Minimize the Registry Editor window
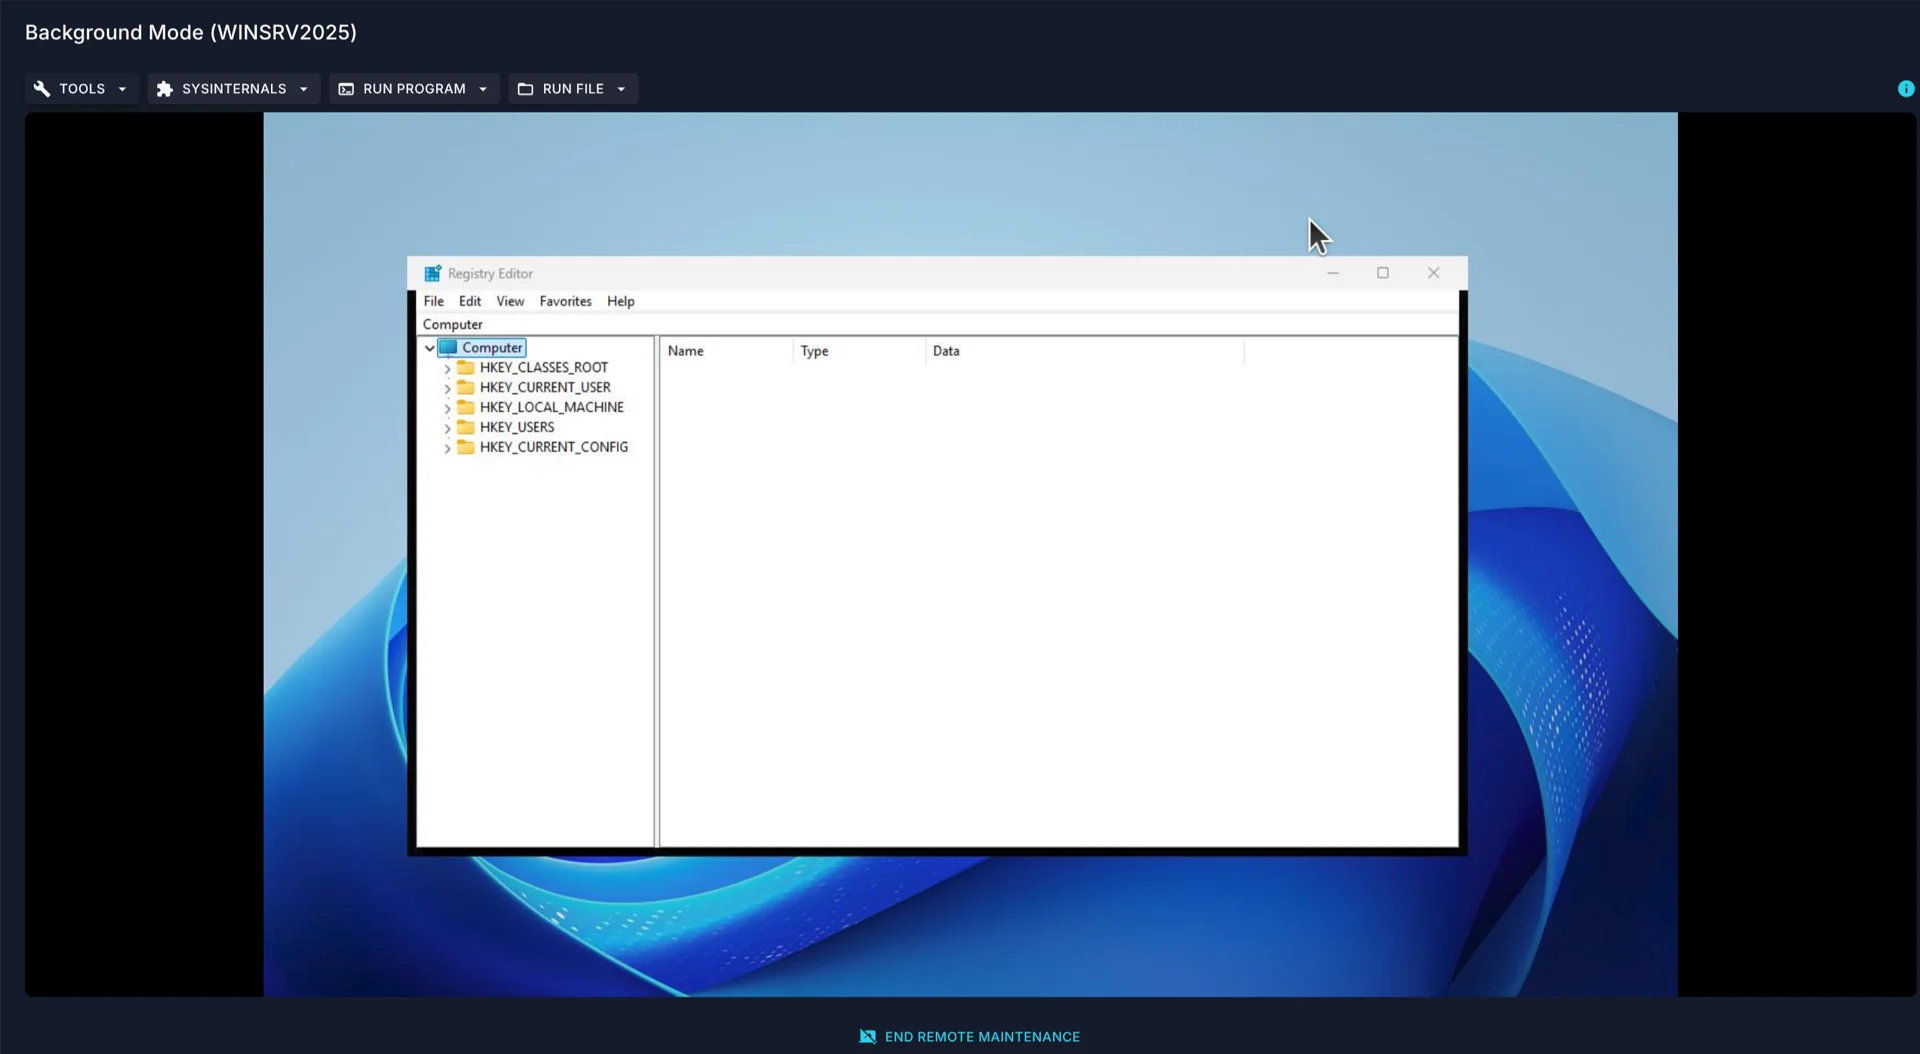1920x1054 pixels. [1333, 273]
